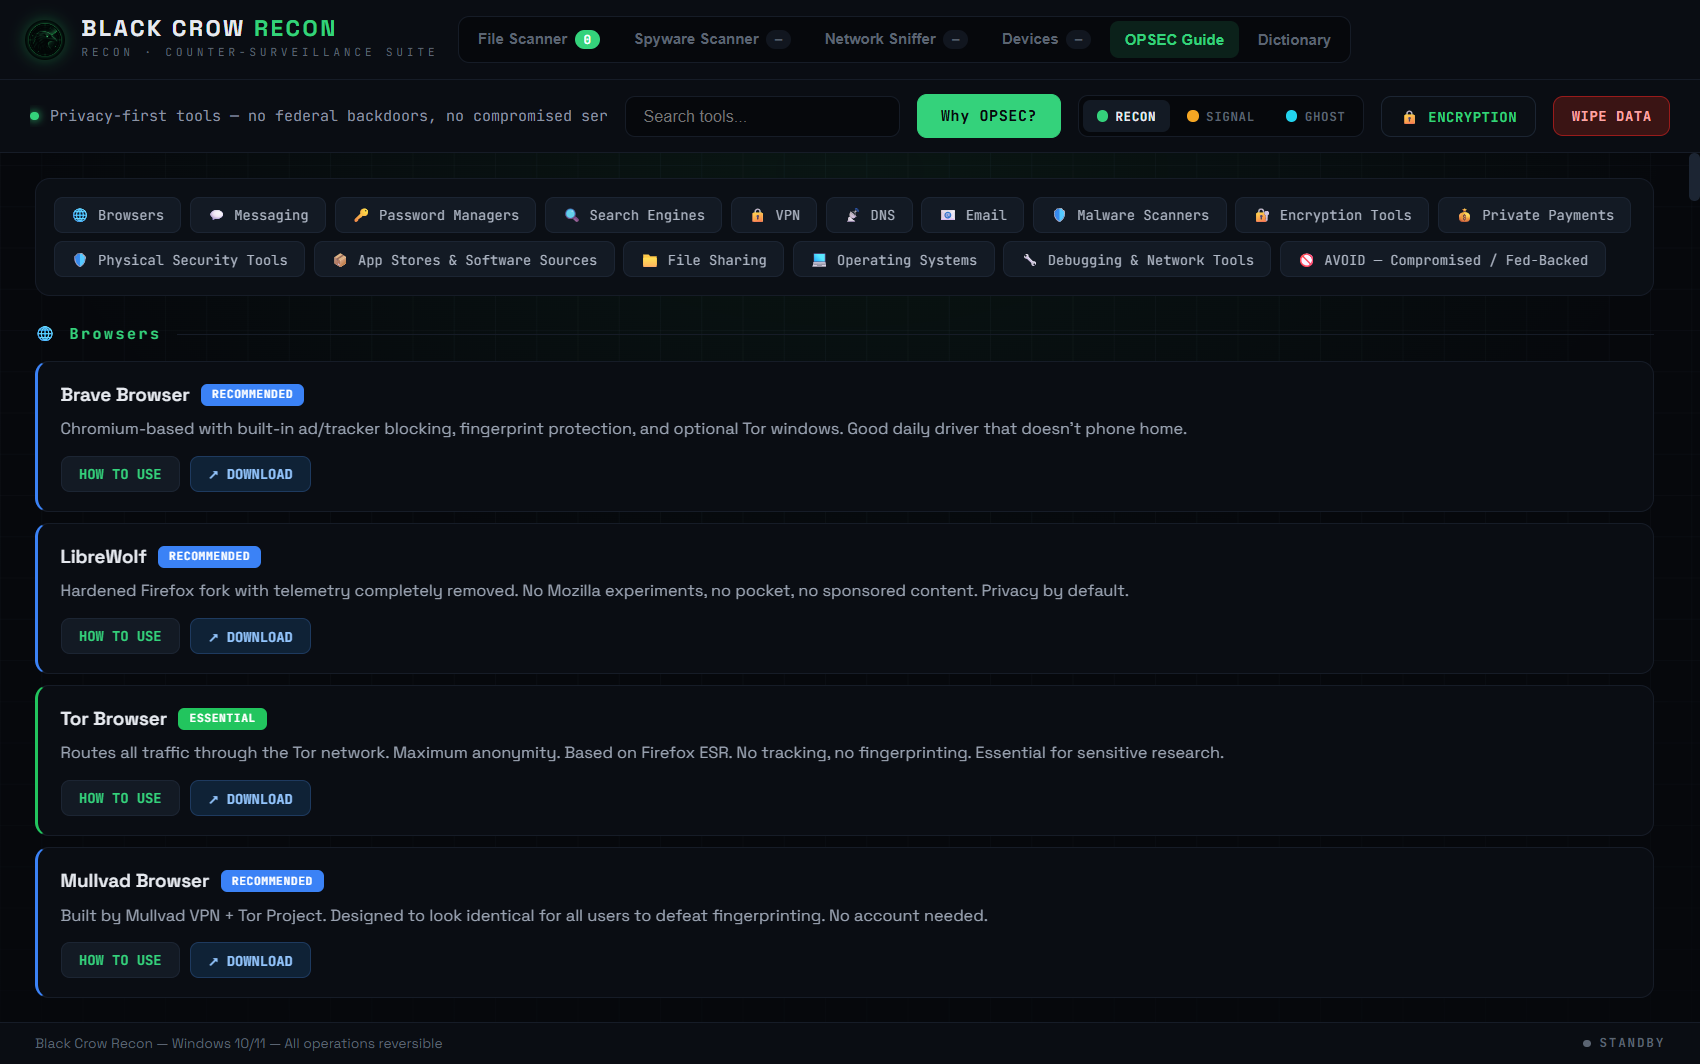Switch to the Network Sniffer tab
This screenshot has width=1700, height=1064.
click(895, 39)
